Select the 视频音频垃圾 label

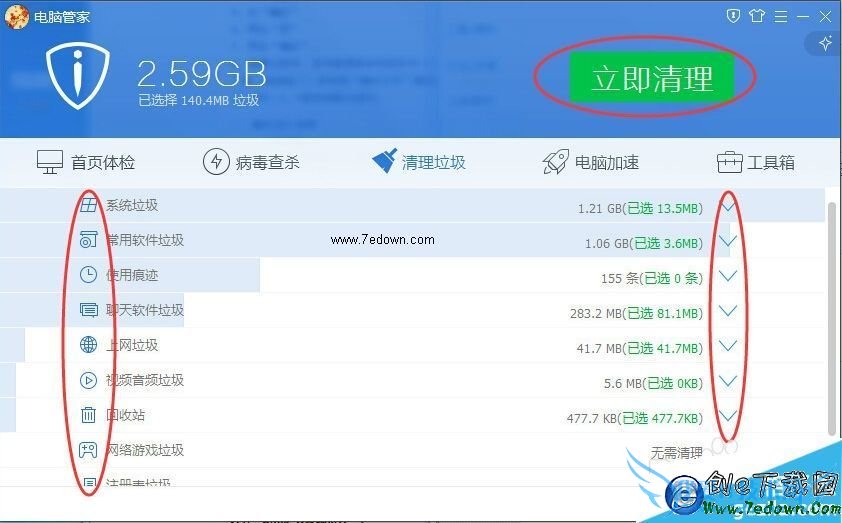tap(144, 380)
